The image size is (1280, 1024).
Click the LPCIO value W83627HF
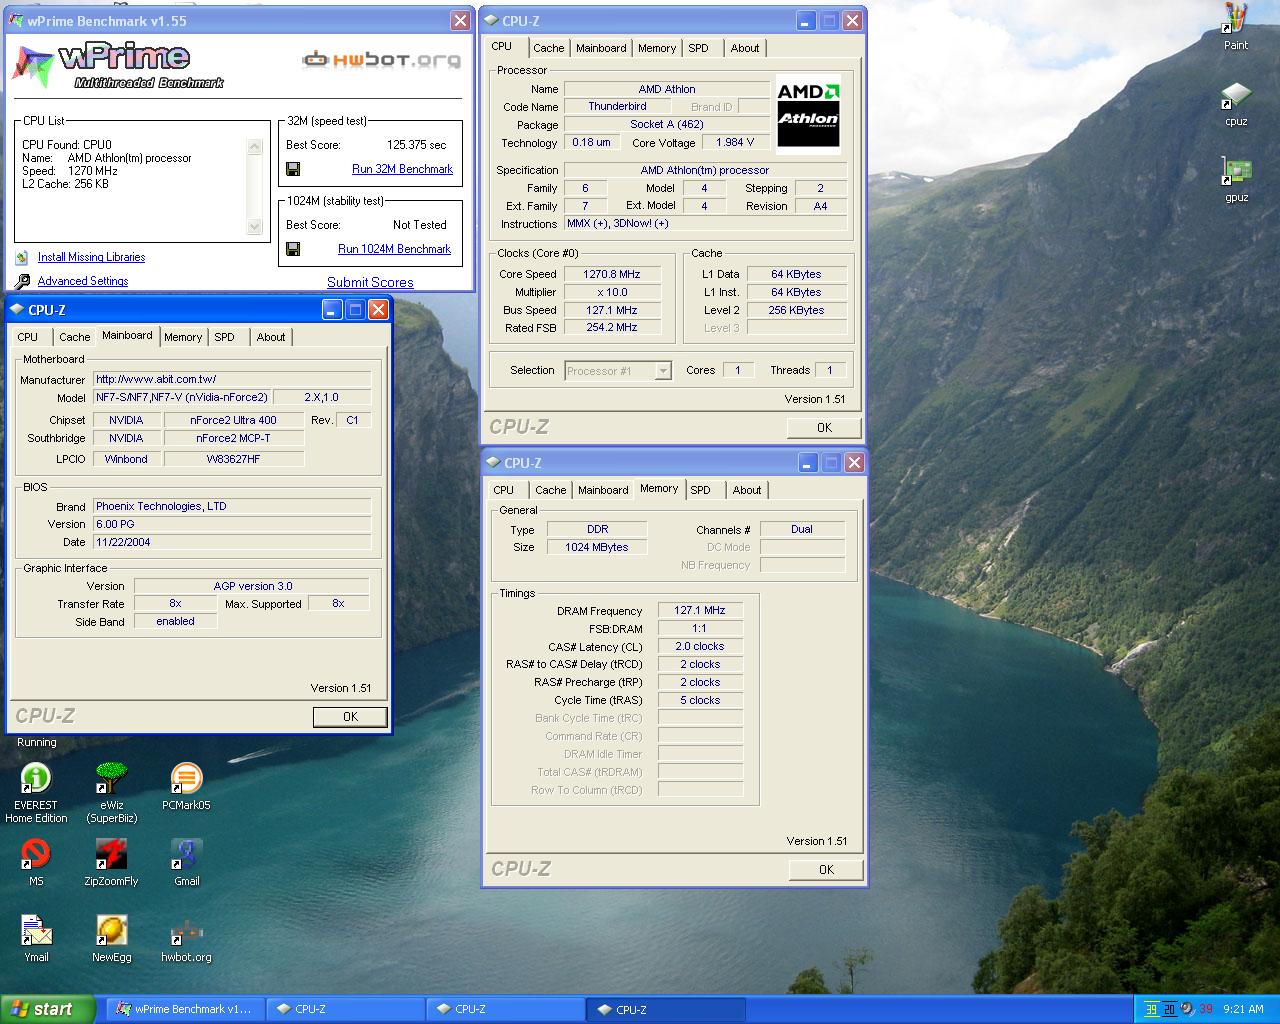234,459
